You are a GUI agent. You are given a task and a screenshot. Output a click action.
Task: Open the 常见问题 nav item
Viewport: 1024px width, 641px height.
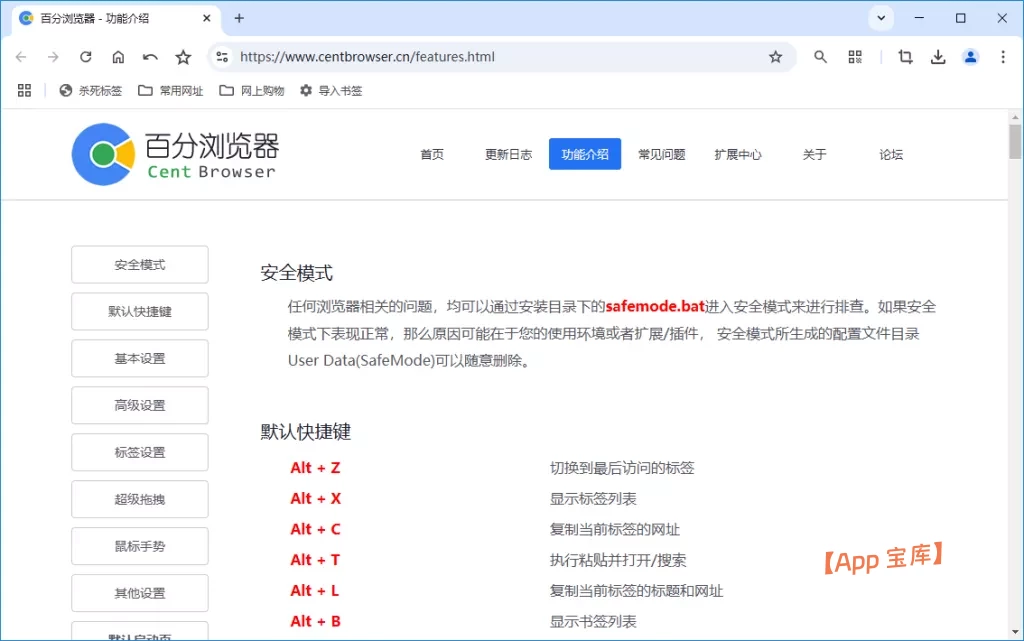(x=662, y=155)
